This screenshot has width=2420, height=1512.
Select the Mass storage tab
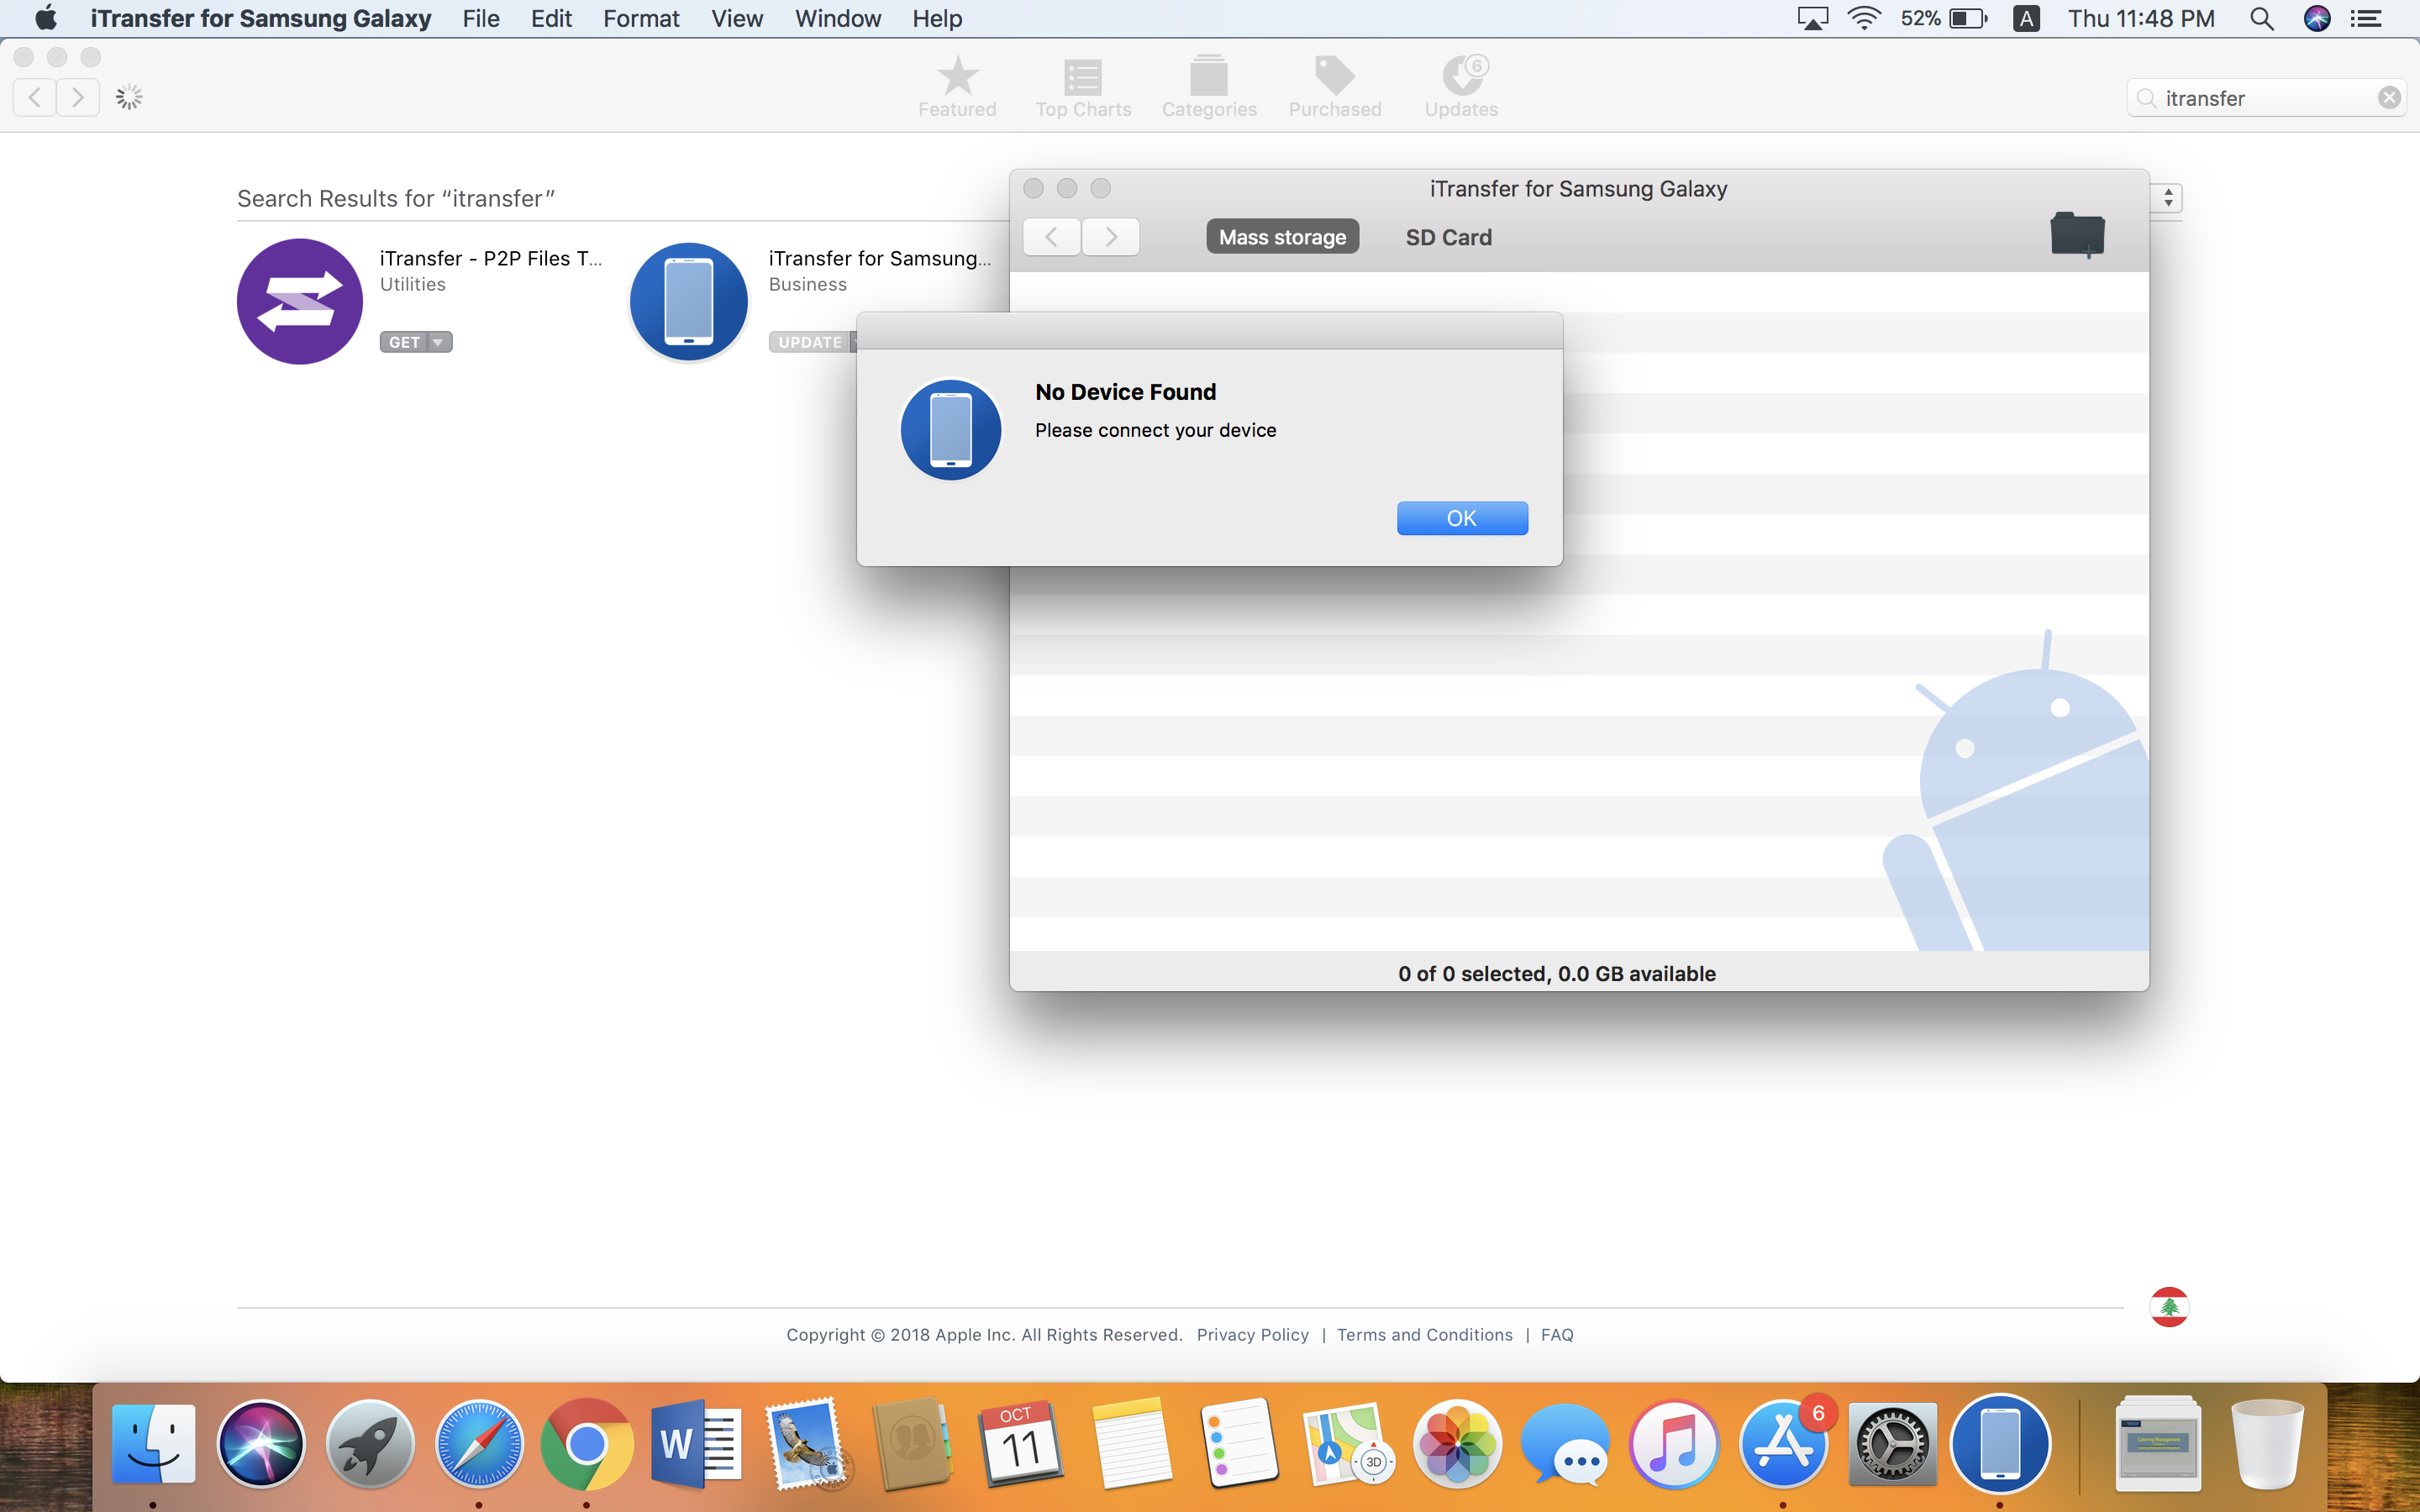pyautogui.click(x=1282, y=237)
